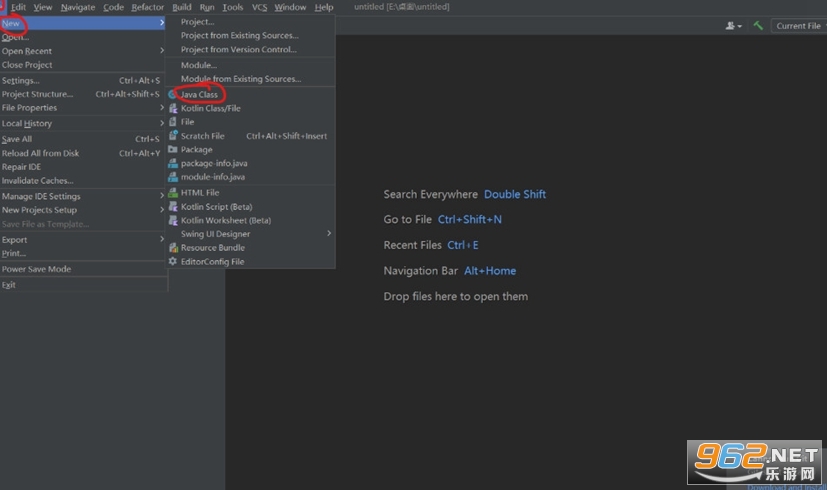Select Invalidate Caches... entry
Viewport: 827px width, 490px height.
(x=83, y=180)
